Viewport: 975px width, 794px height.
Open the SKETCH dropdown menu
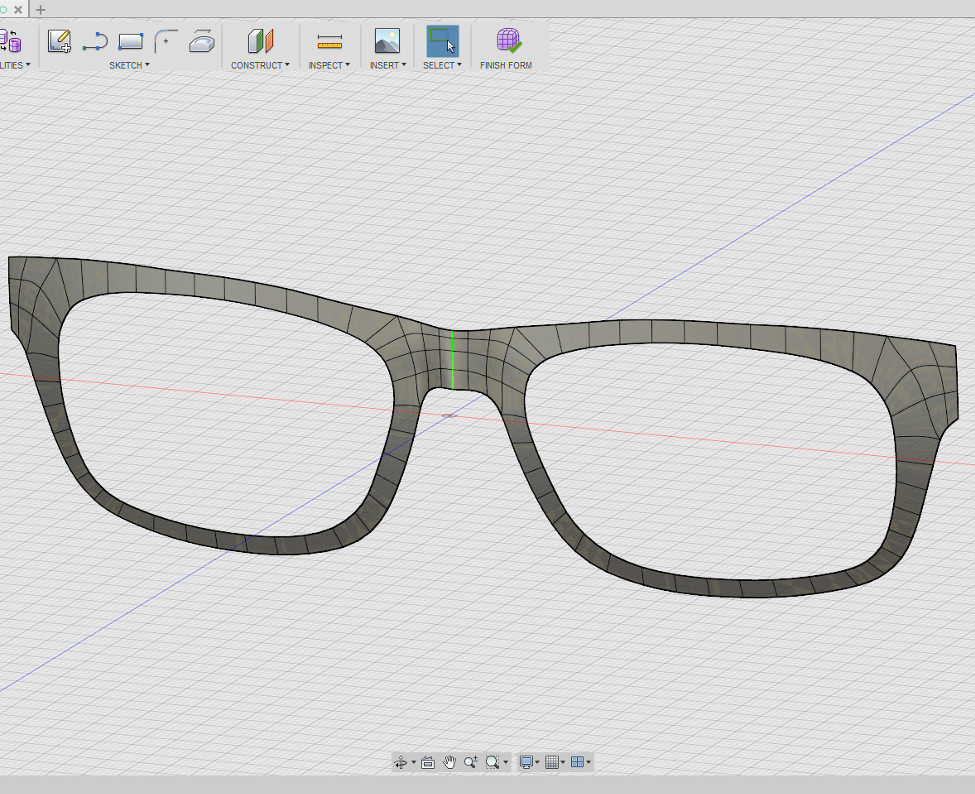click(x=129, y=65)
